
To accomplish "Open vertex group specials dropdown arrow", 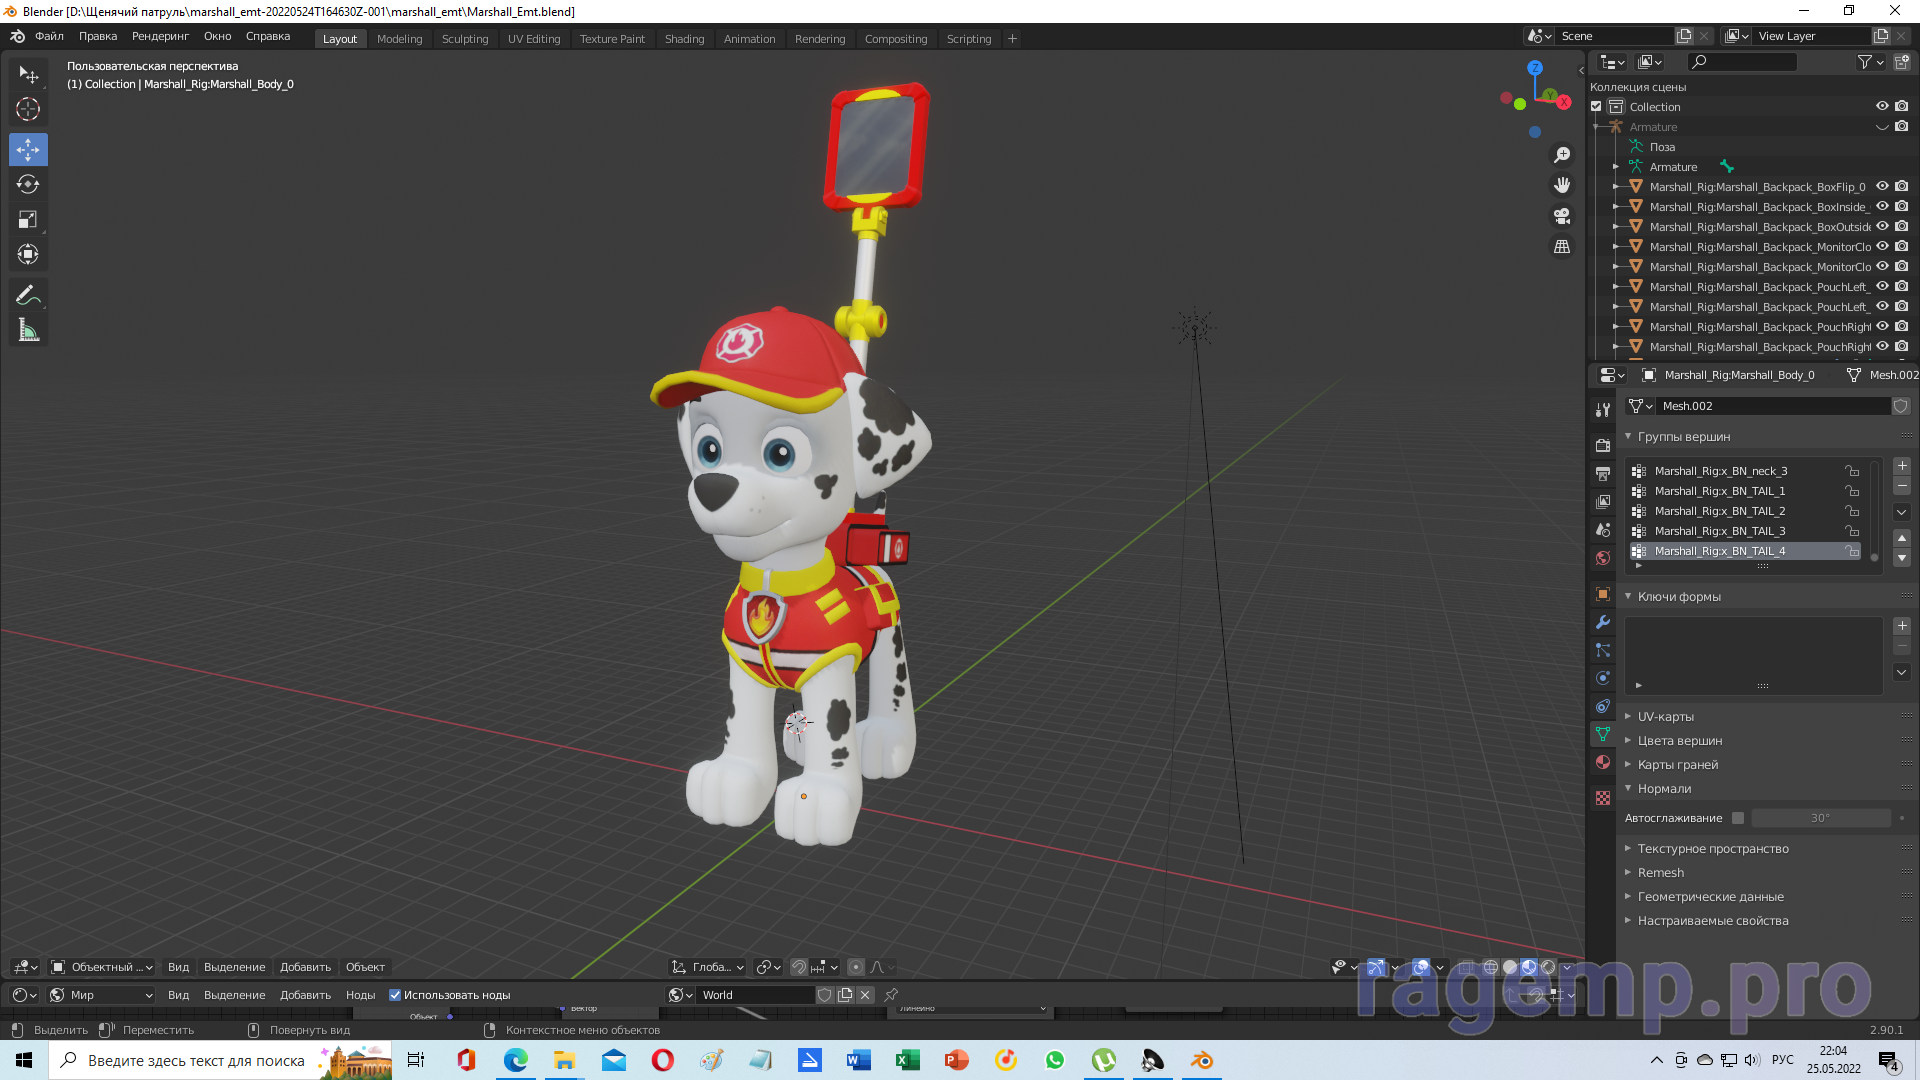I will [1902, 512].
